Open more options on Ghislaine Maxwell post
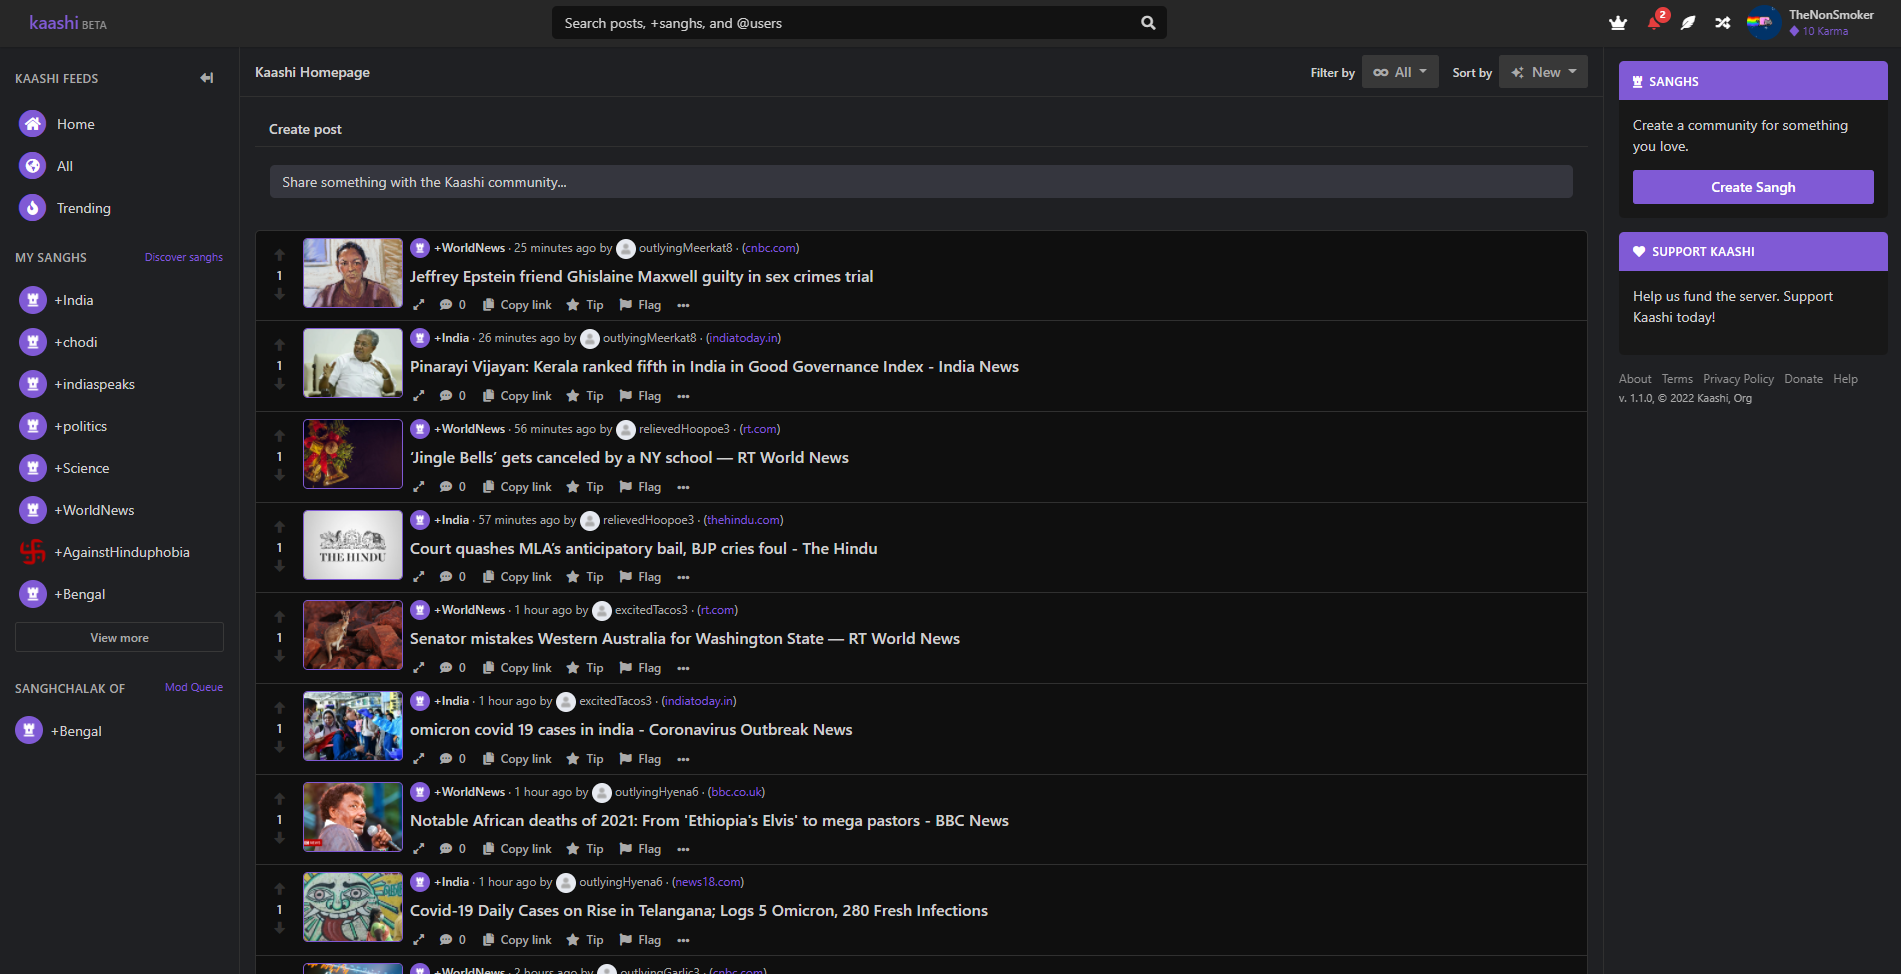Screen dimensions: 1901x974 [683, 305]
